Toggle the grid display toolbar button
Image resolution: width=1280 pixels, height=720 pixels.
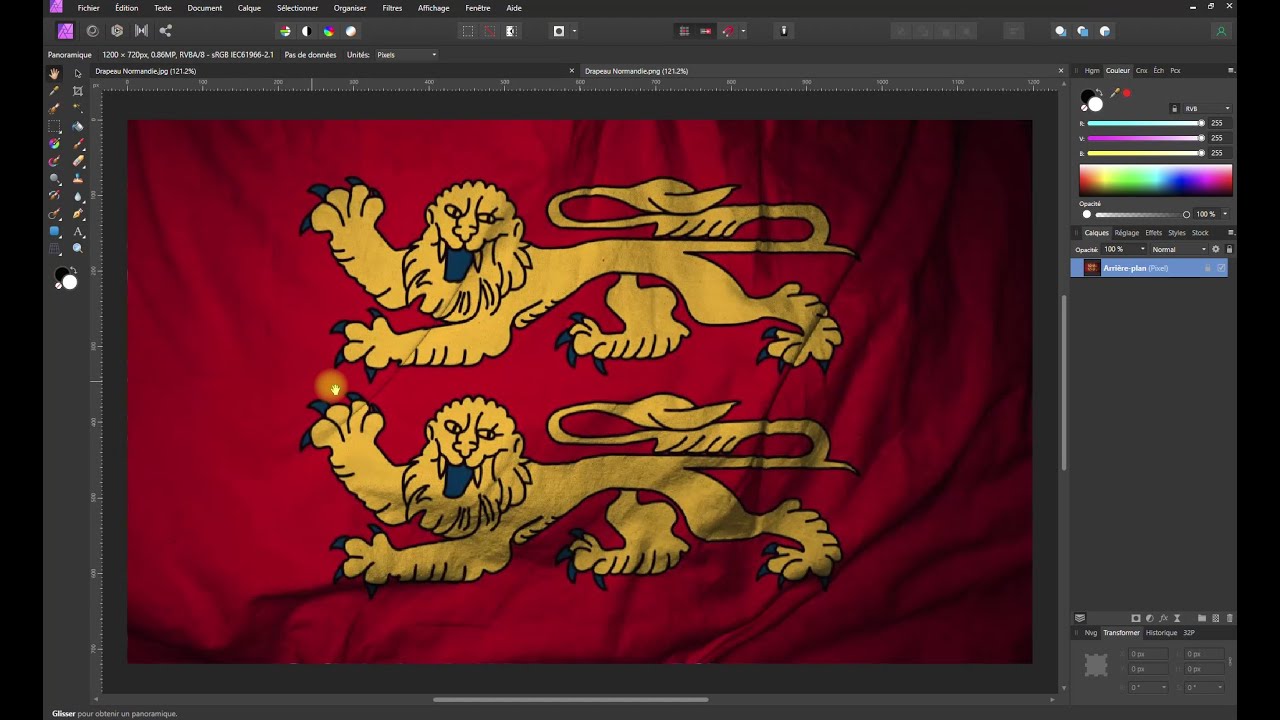coord(684,31)
